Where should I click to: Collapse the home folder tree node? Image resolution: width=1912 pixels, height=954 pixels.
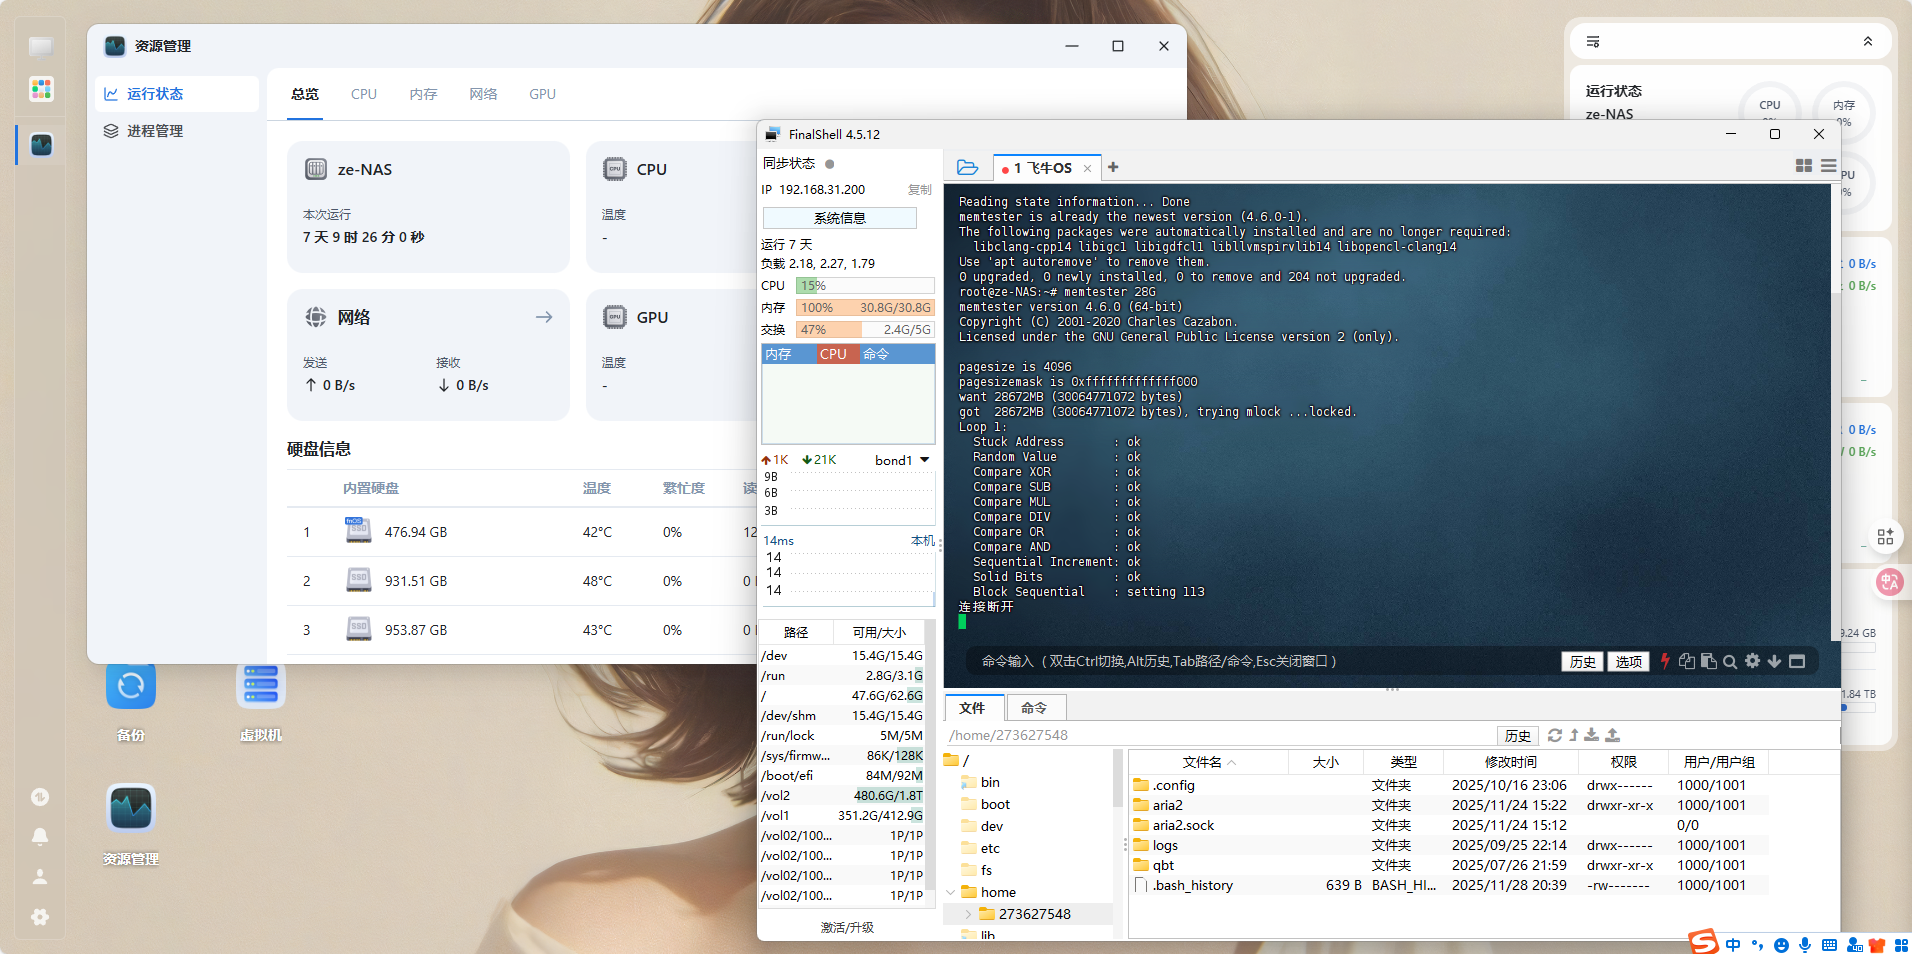pyautogui.click(x=951, y=892)
